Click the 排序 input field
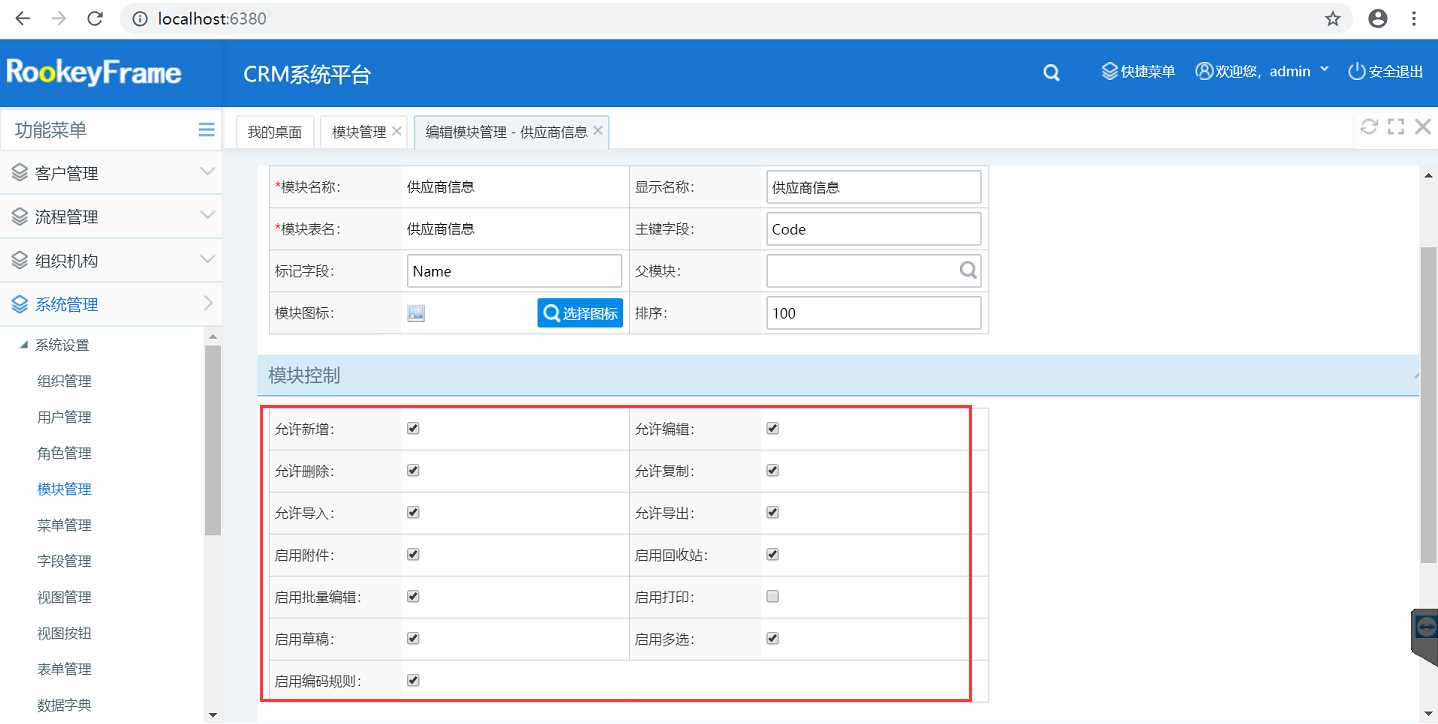Viewport: 1438px width, 724px height. tap(874, 313)
